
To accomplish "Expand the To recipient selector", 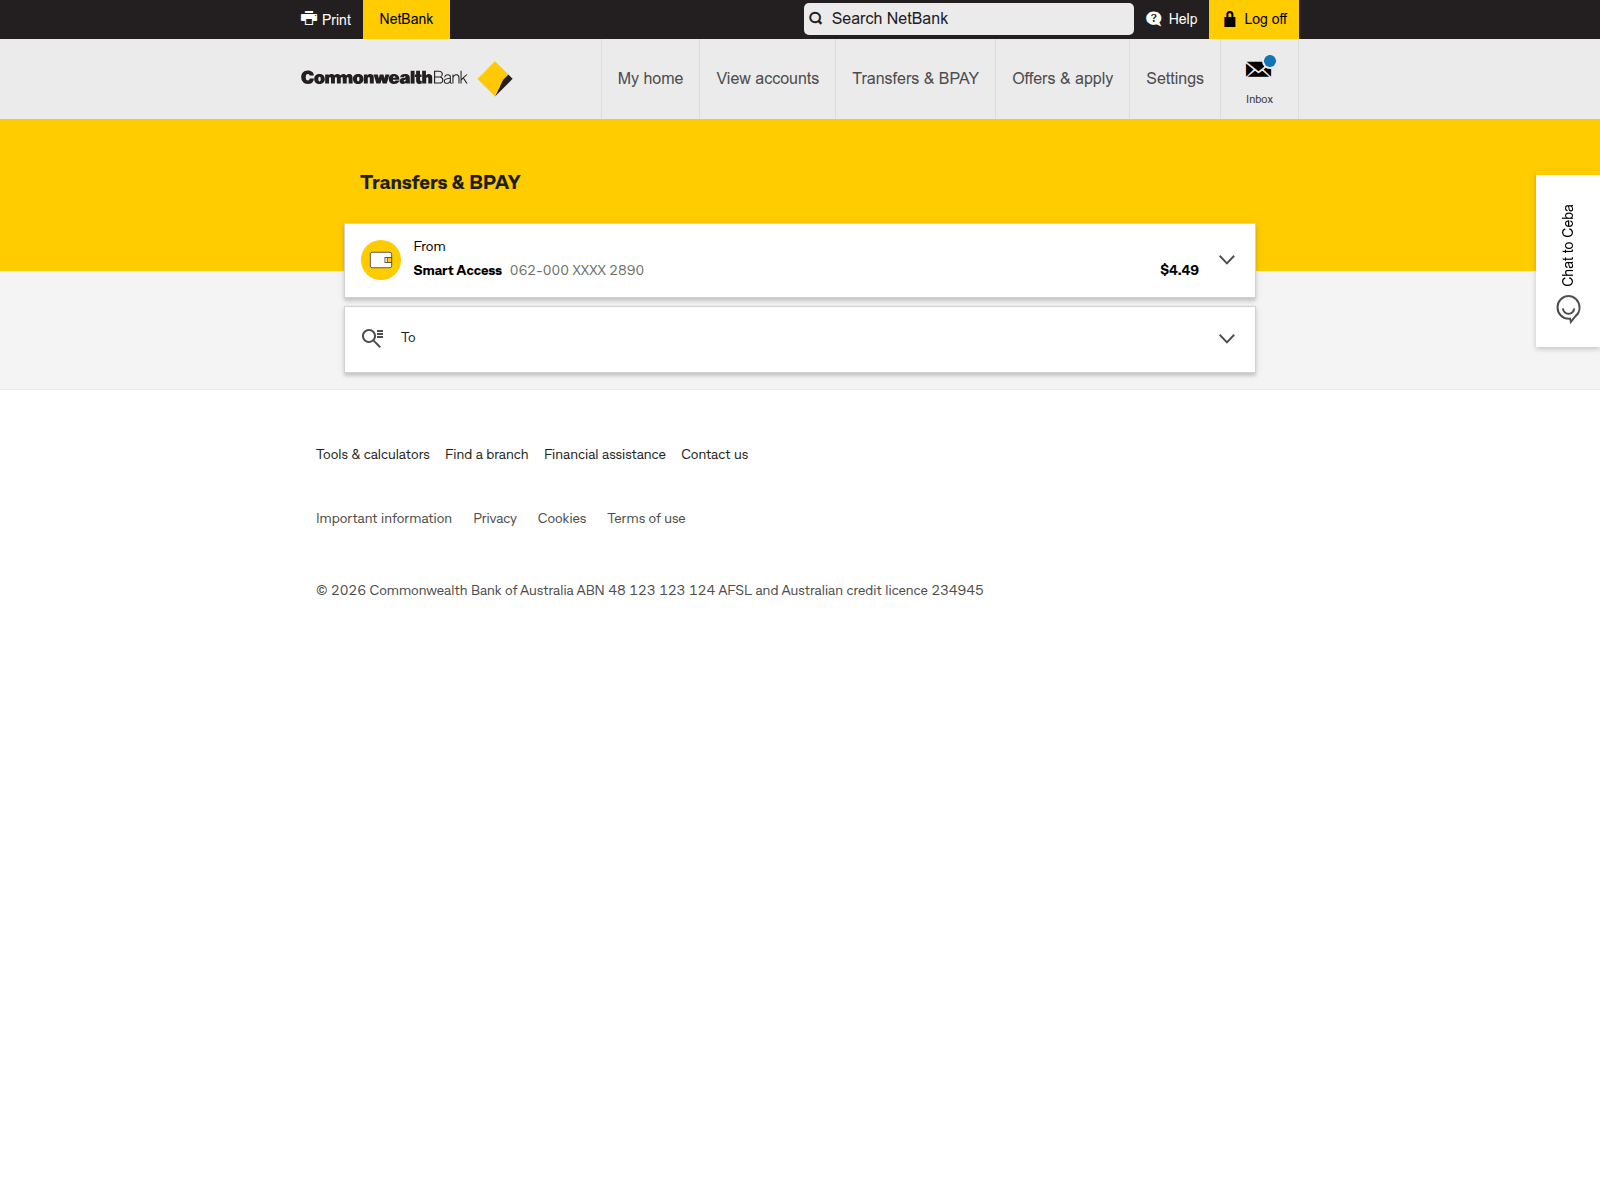I will point(1227,338).
